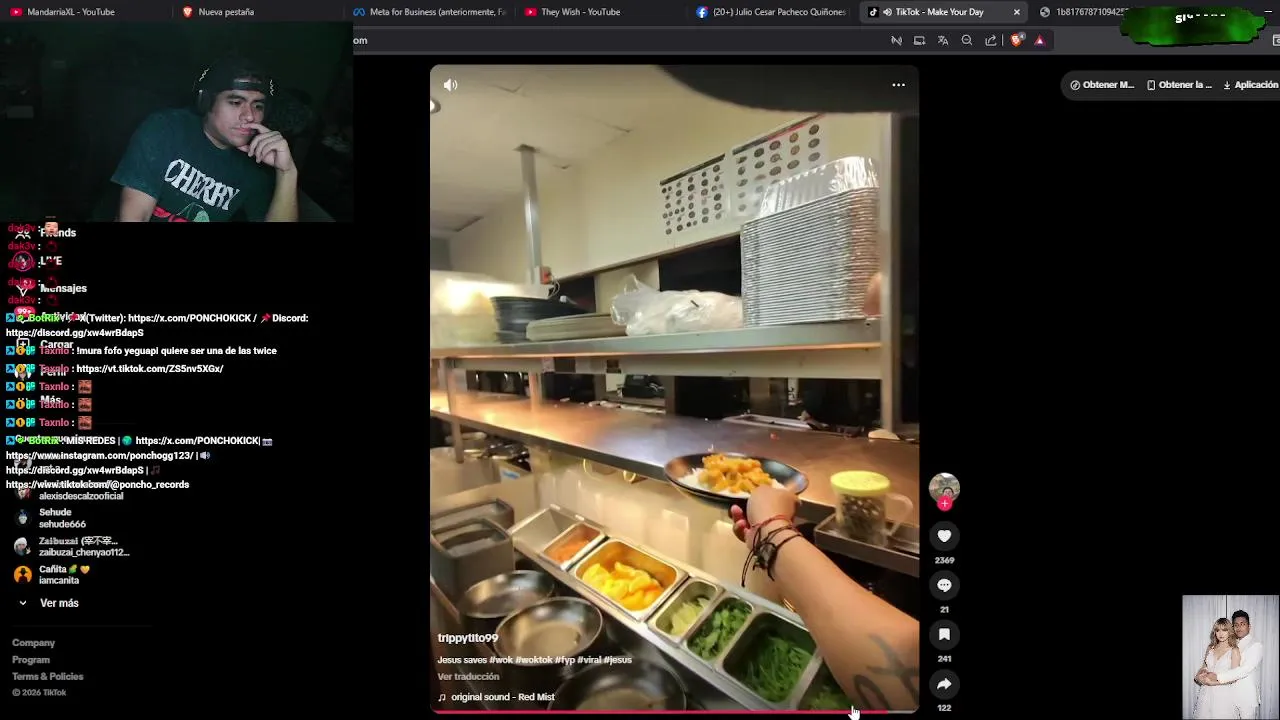Click the translate page icon in address bar
The height and width of the screenshot is (720, 1280).
[x=943, y=40]
